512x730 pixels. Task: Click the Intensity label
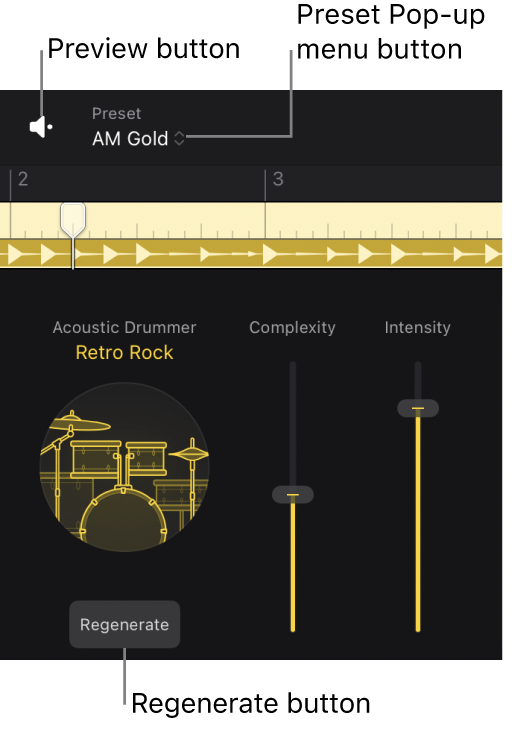click(418, 328)
